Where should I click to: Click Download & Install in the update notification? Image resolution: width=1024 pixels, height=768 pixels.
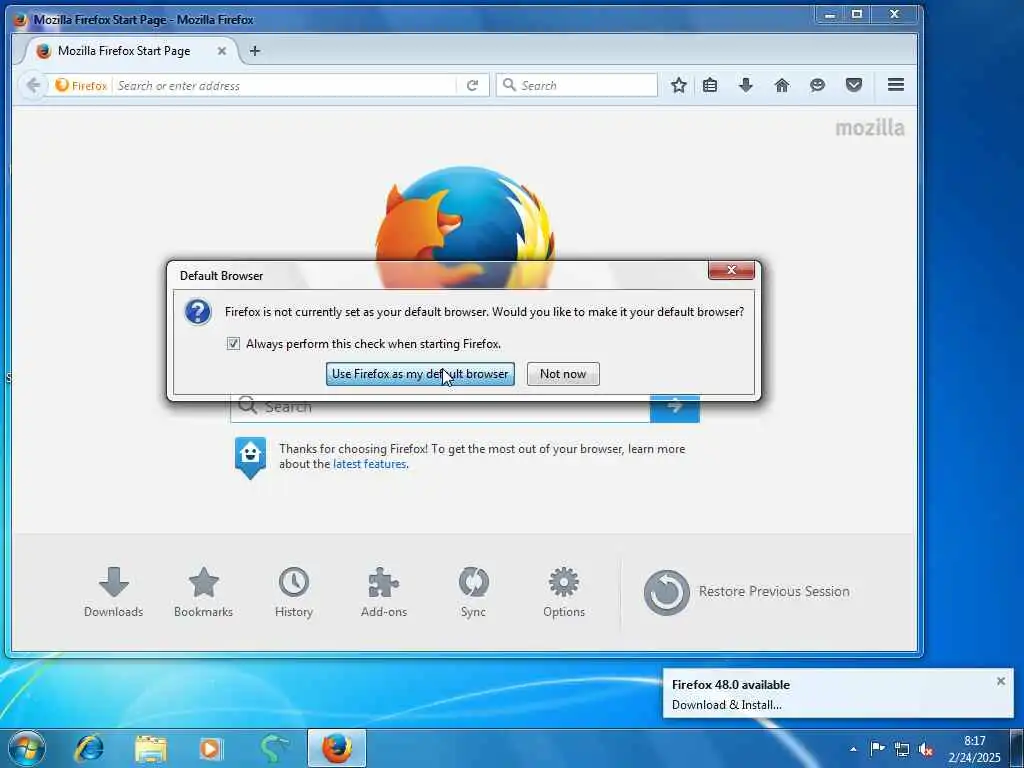(x=726, y=705)
